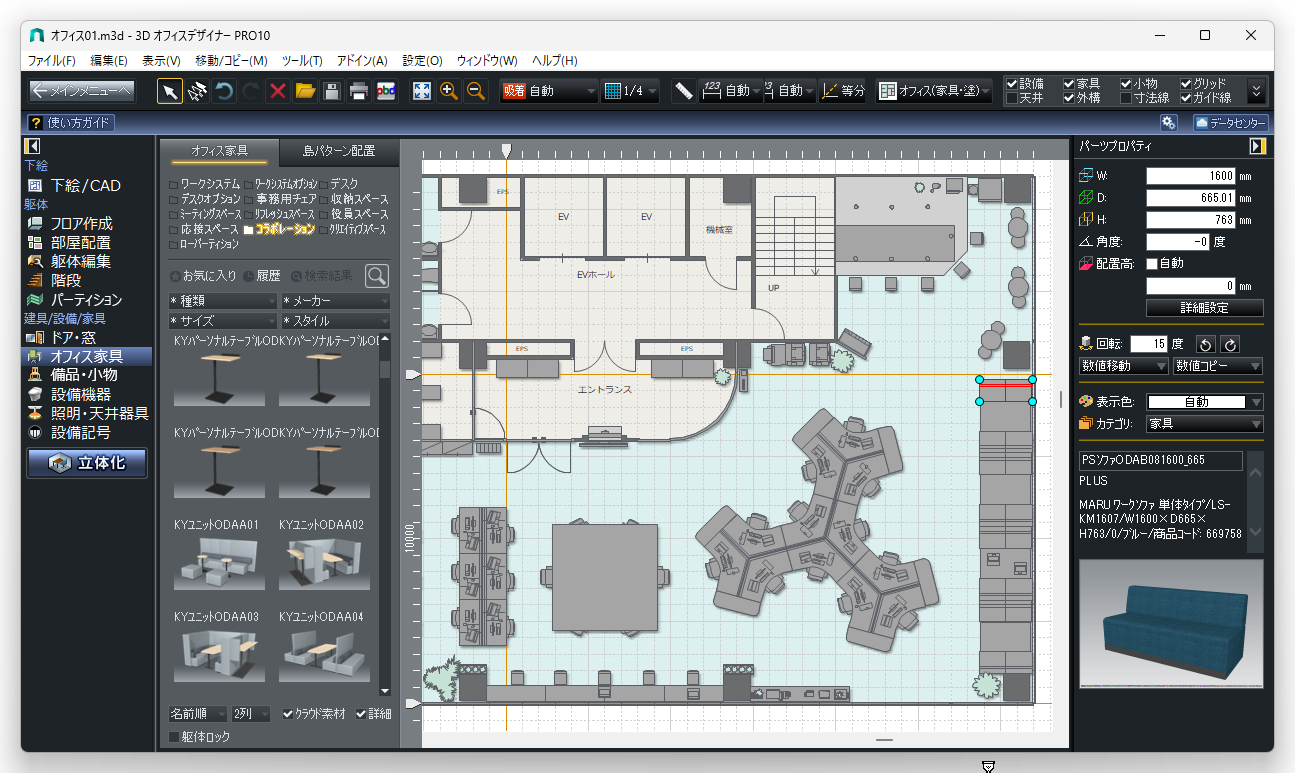Image resolution: width=1295 pixels, height=773 pixels.
Task: Click the 詳細設定 button
Action: coord(1204,308)
